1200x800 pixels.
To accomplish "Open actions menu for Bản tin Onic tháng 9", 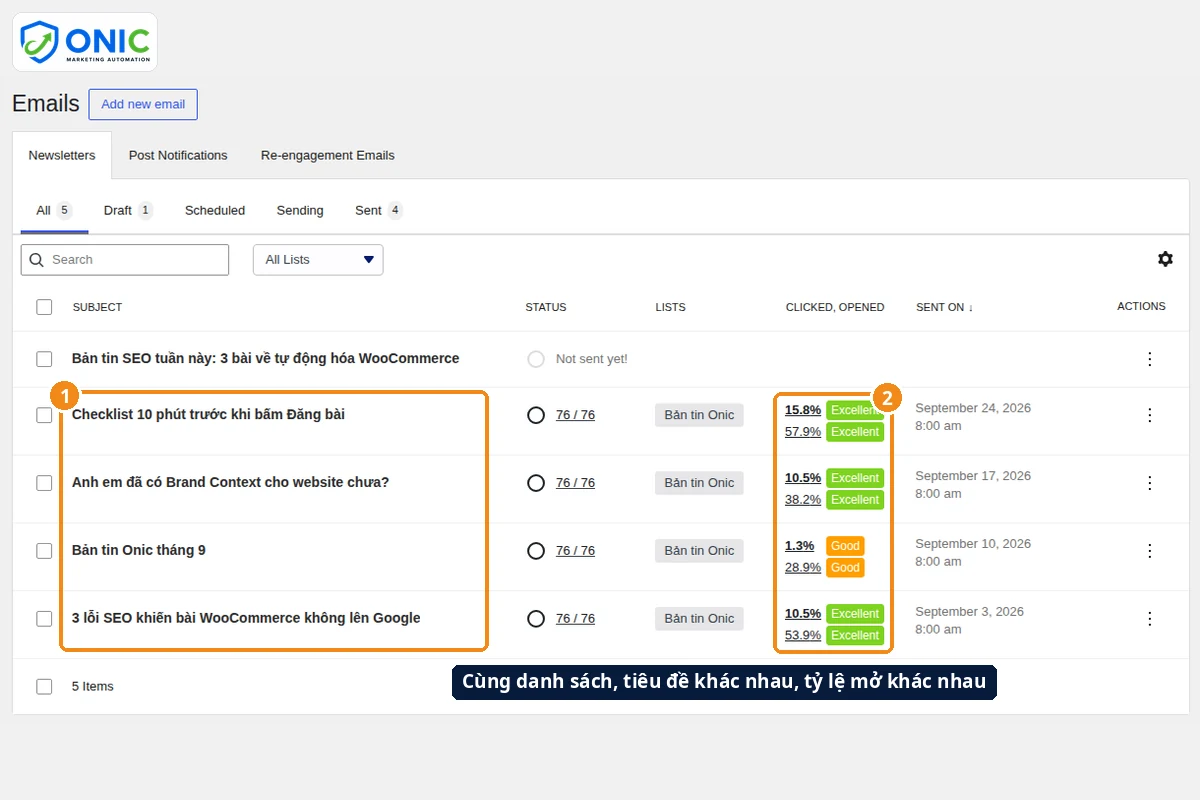I will tap(1149, 551).
